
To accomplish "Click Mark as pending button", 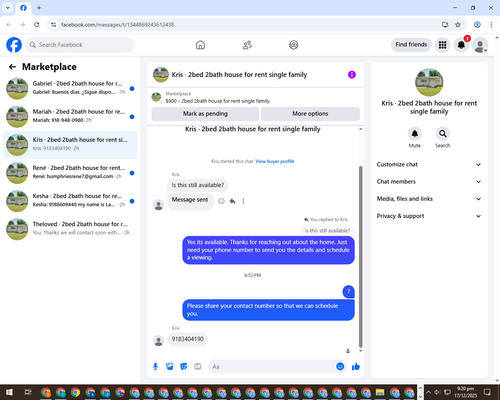I will click(x=205, y=114).
